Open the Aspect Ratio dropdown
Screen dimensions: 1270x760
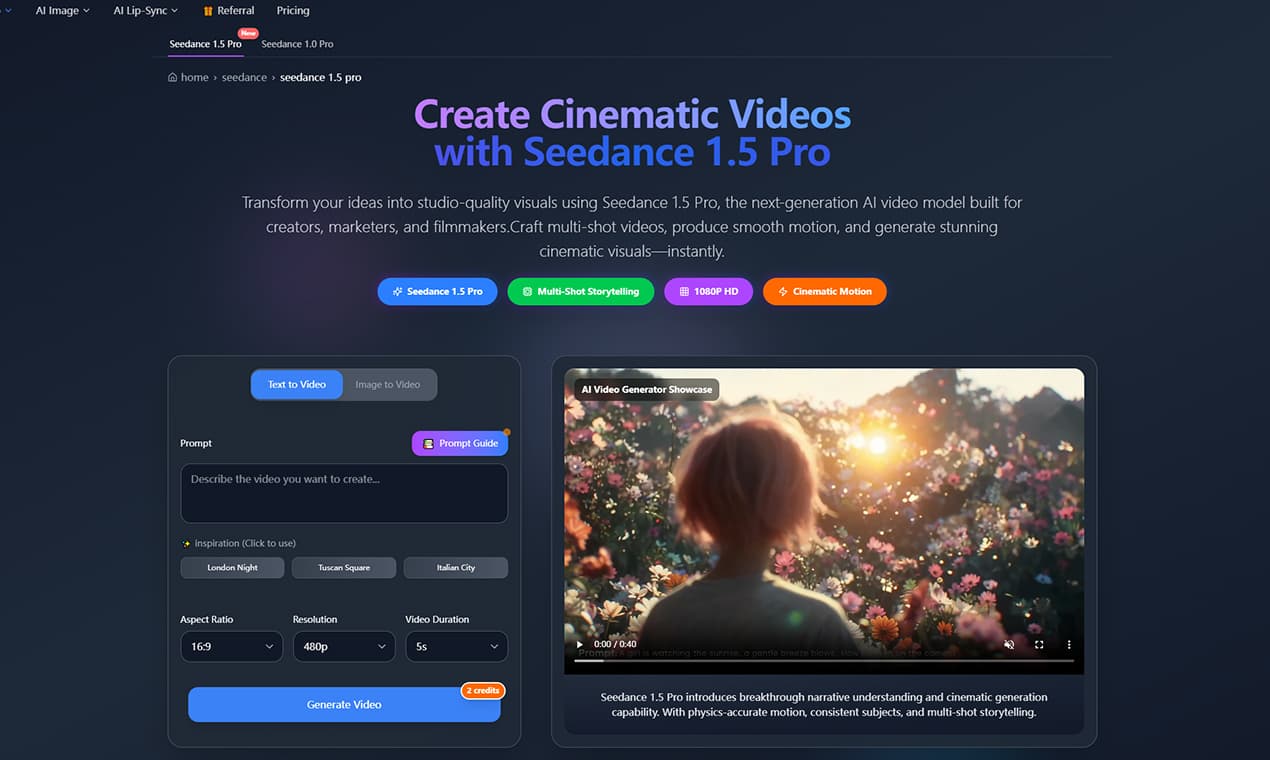[x=231, y=646]
